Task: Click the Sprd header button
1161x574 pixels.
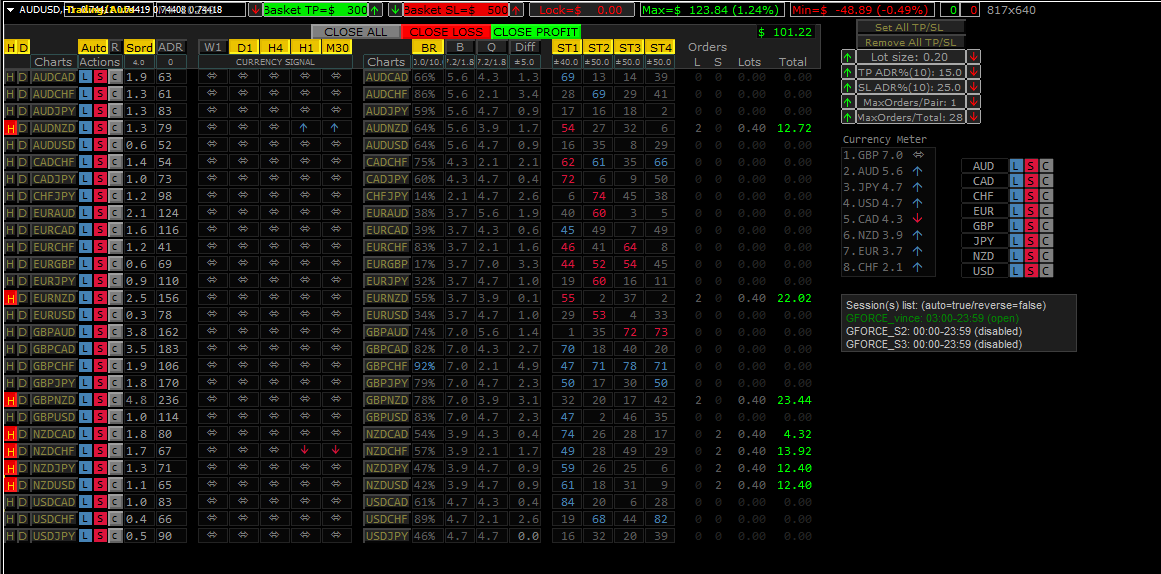Action: click(138, 47)
